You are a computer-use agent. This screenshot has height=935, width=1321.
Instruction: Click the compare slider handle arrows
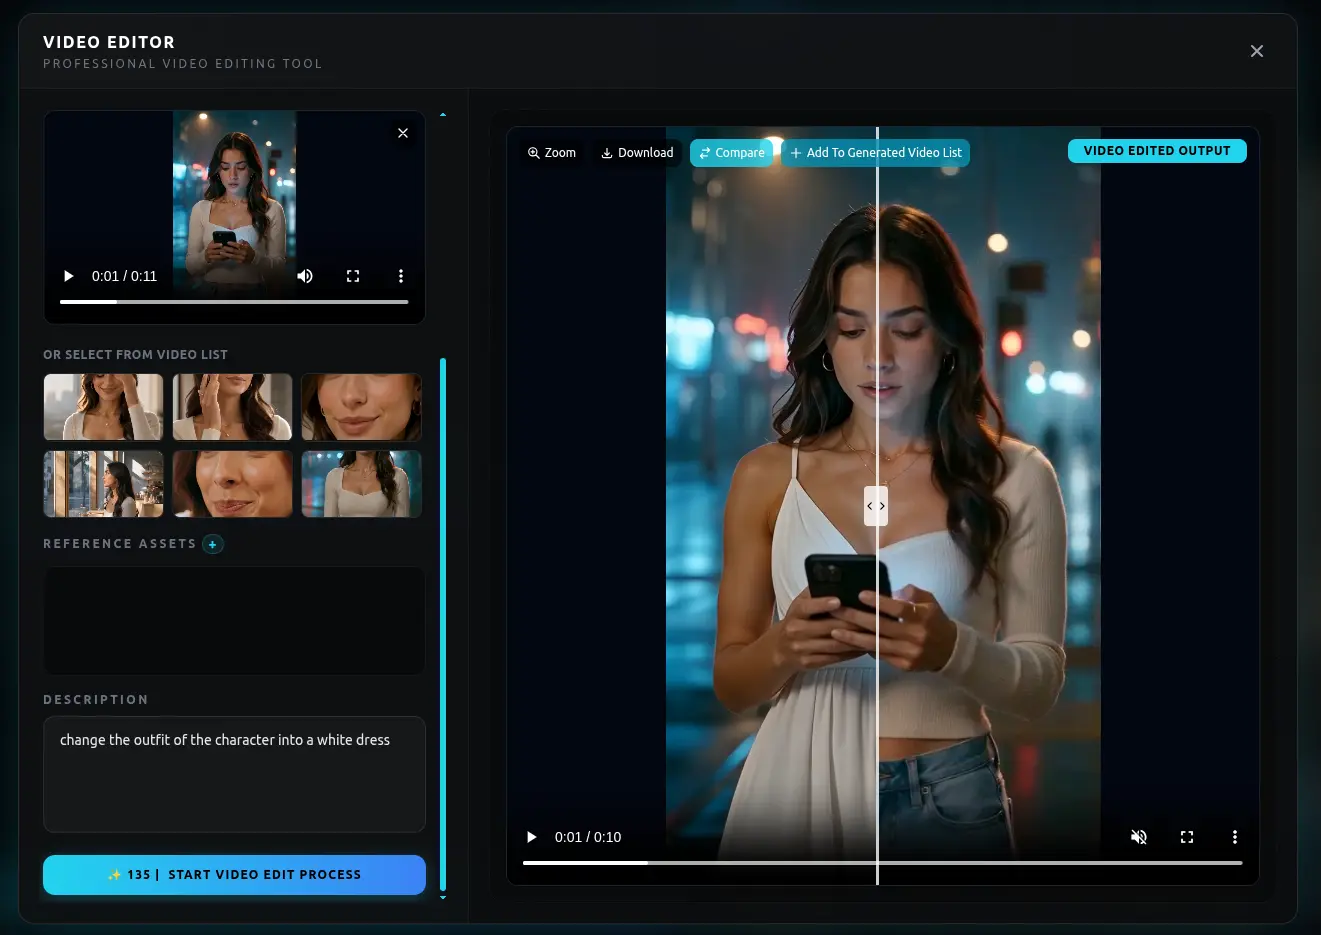(876, 506)
